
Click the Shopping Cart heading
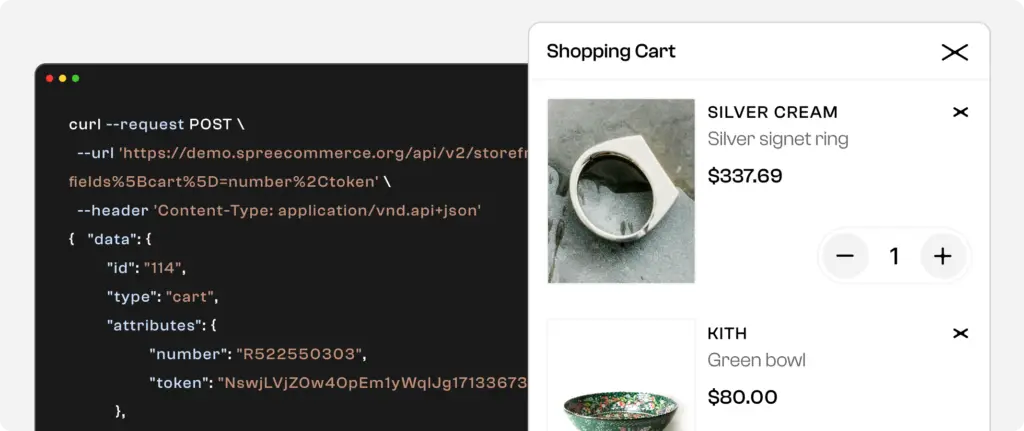[611, 52]
